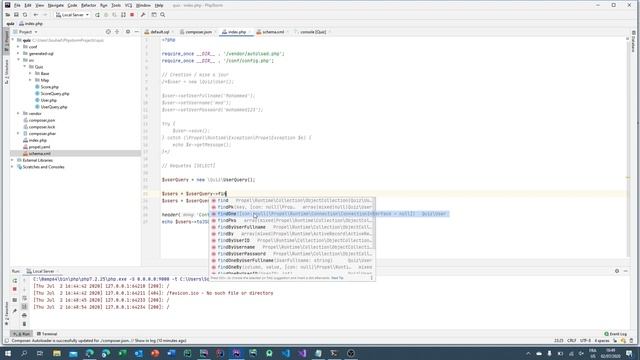Click the Run tool window button
640x360 pixels.
tap(21, 334)
